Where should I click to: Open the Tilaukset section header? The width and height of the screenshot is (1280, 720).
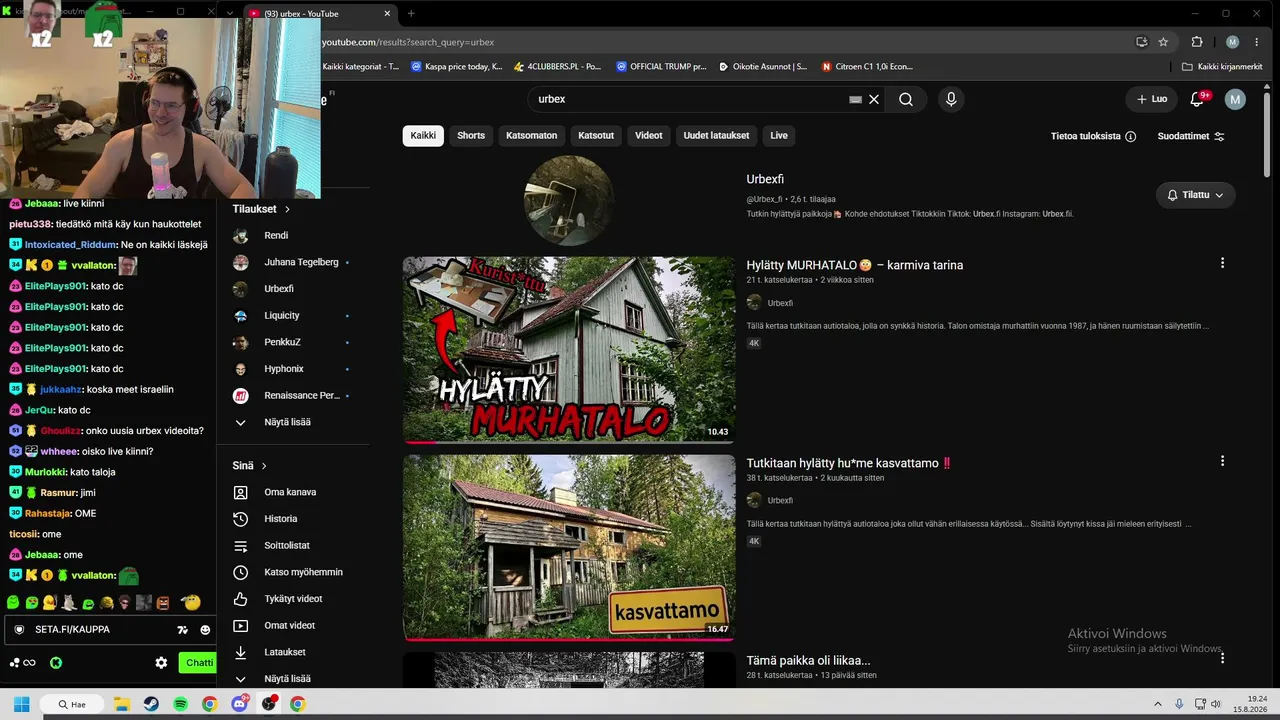pos(261,209)
